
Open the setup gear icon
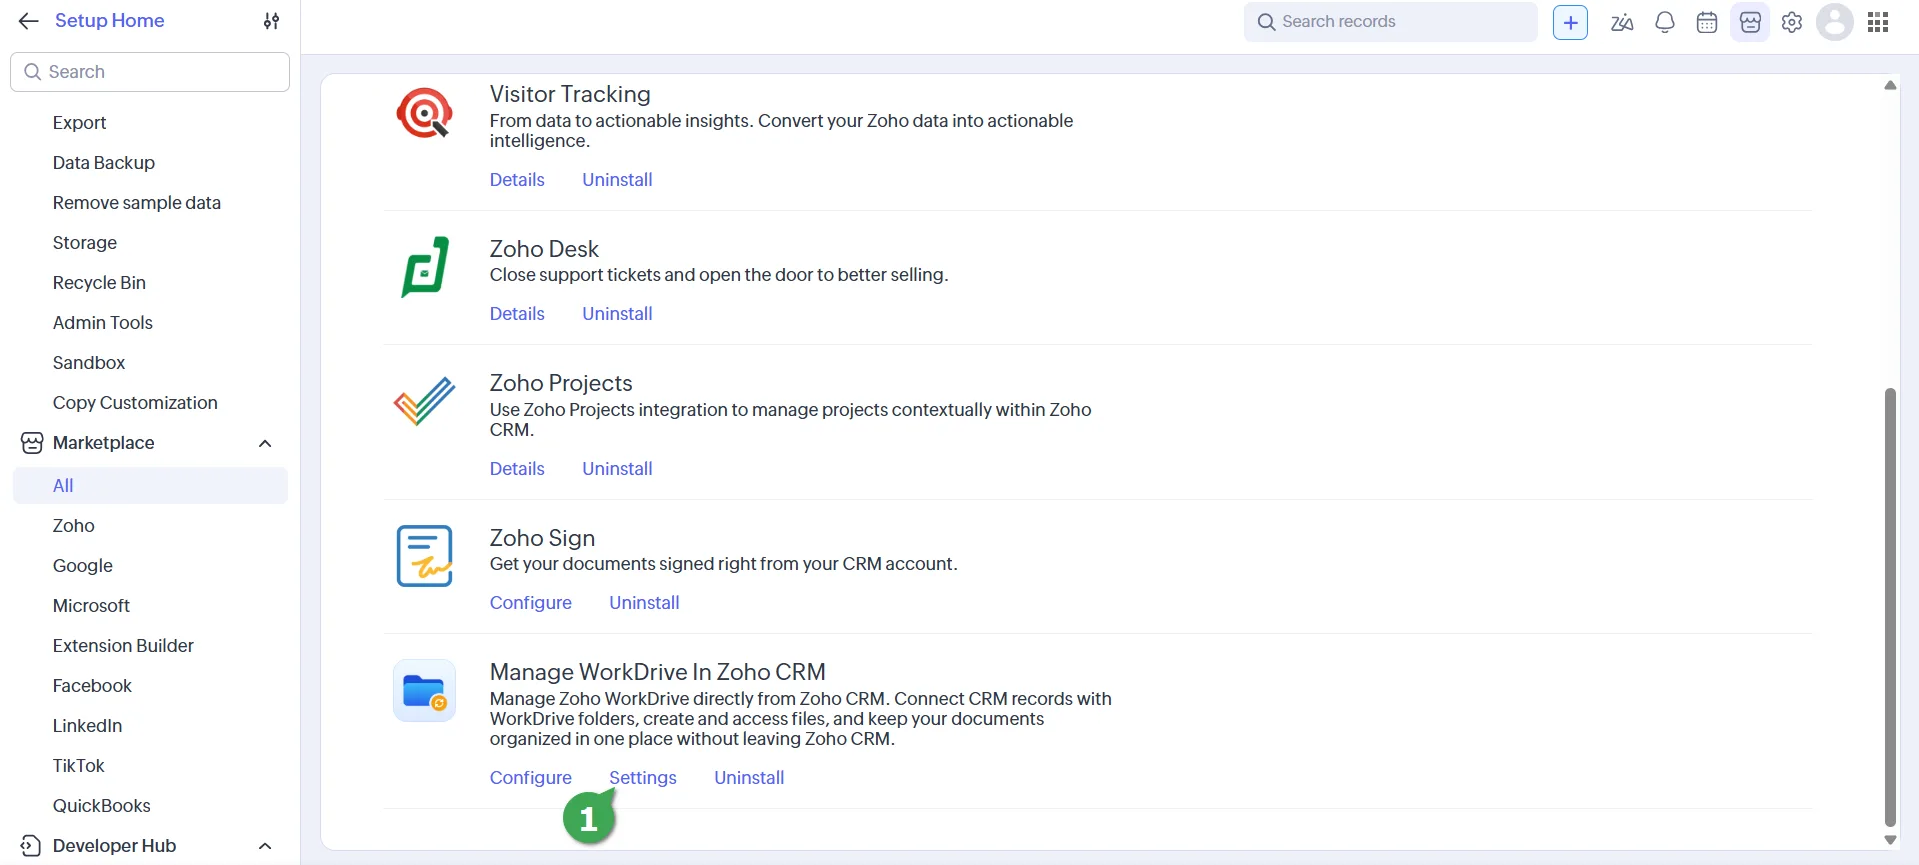pyautogui.click(x=1792, y=22)
